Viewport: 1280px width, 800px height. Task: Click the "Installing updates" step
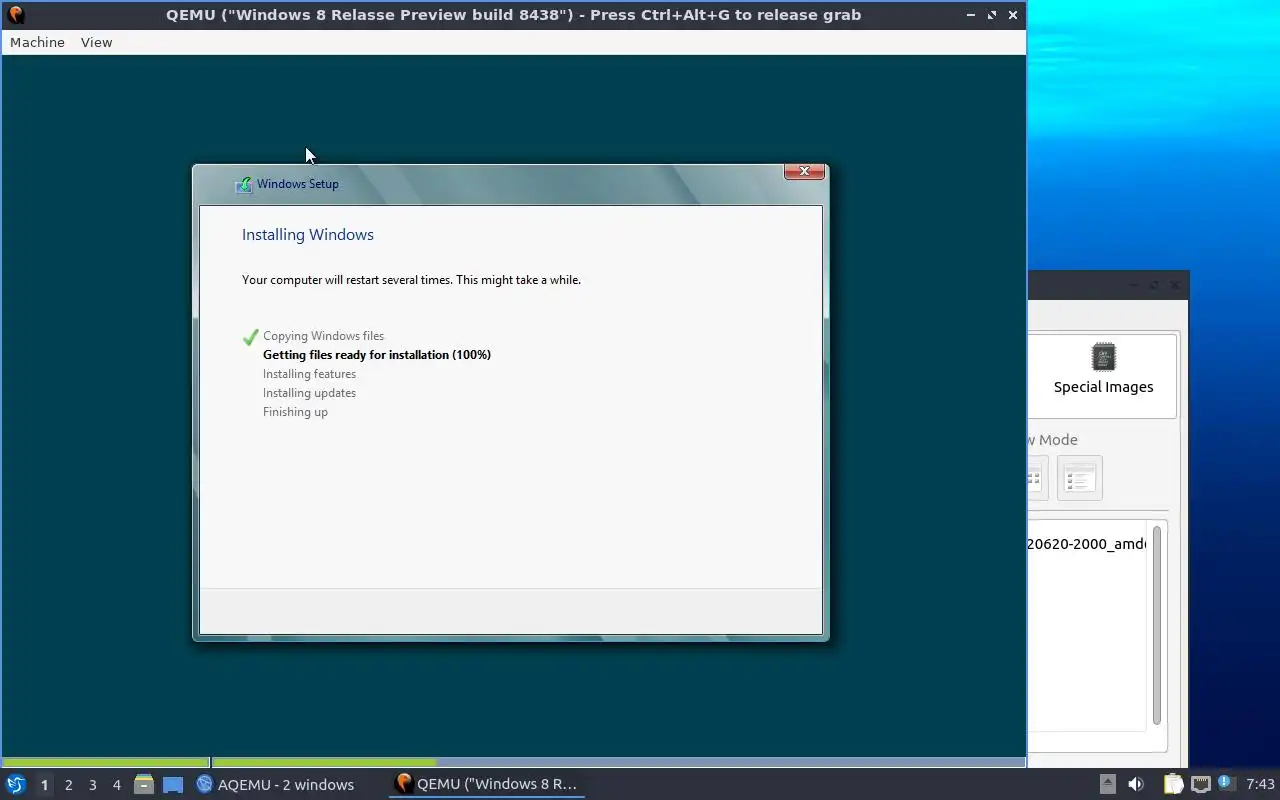pos(309,393)
